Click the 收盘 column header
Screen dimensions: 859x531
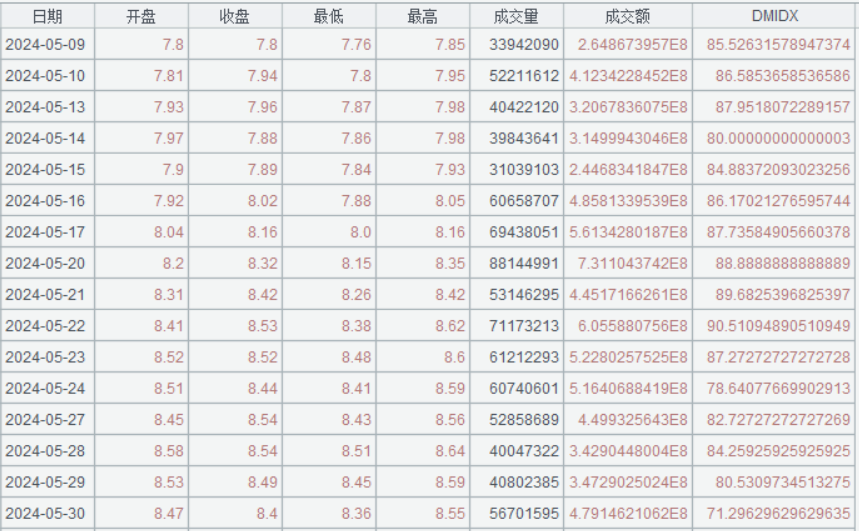pyautogui.click(x=235, y=16)
